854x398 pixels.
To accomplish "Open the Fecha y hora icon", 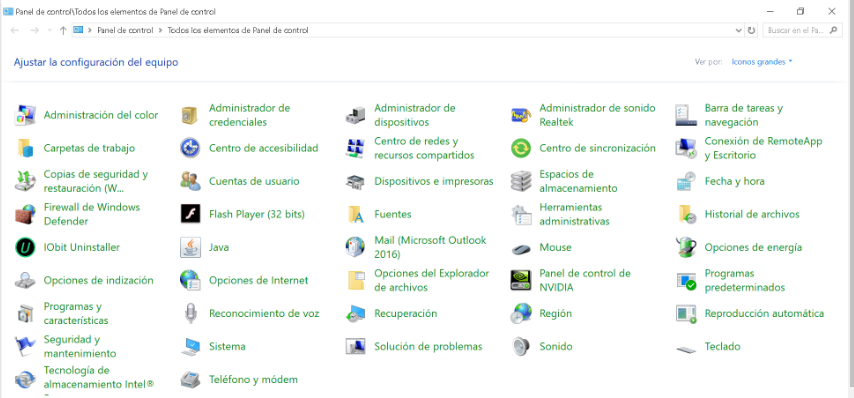I will (x=686, y=181).
